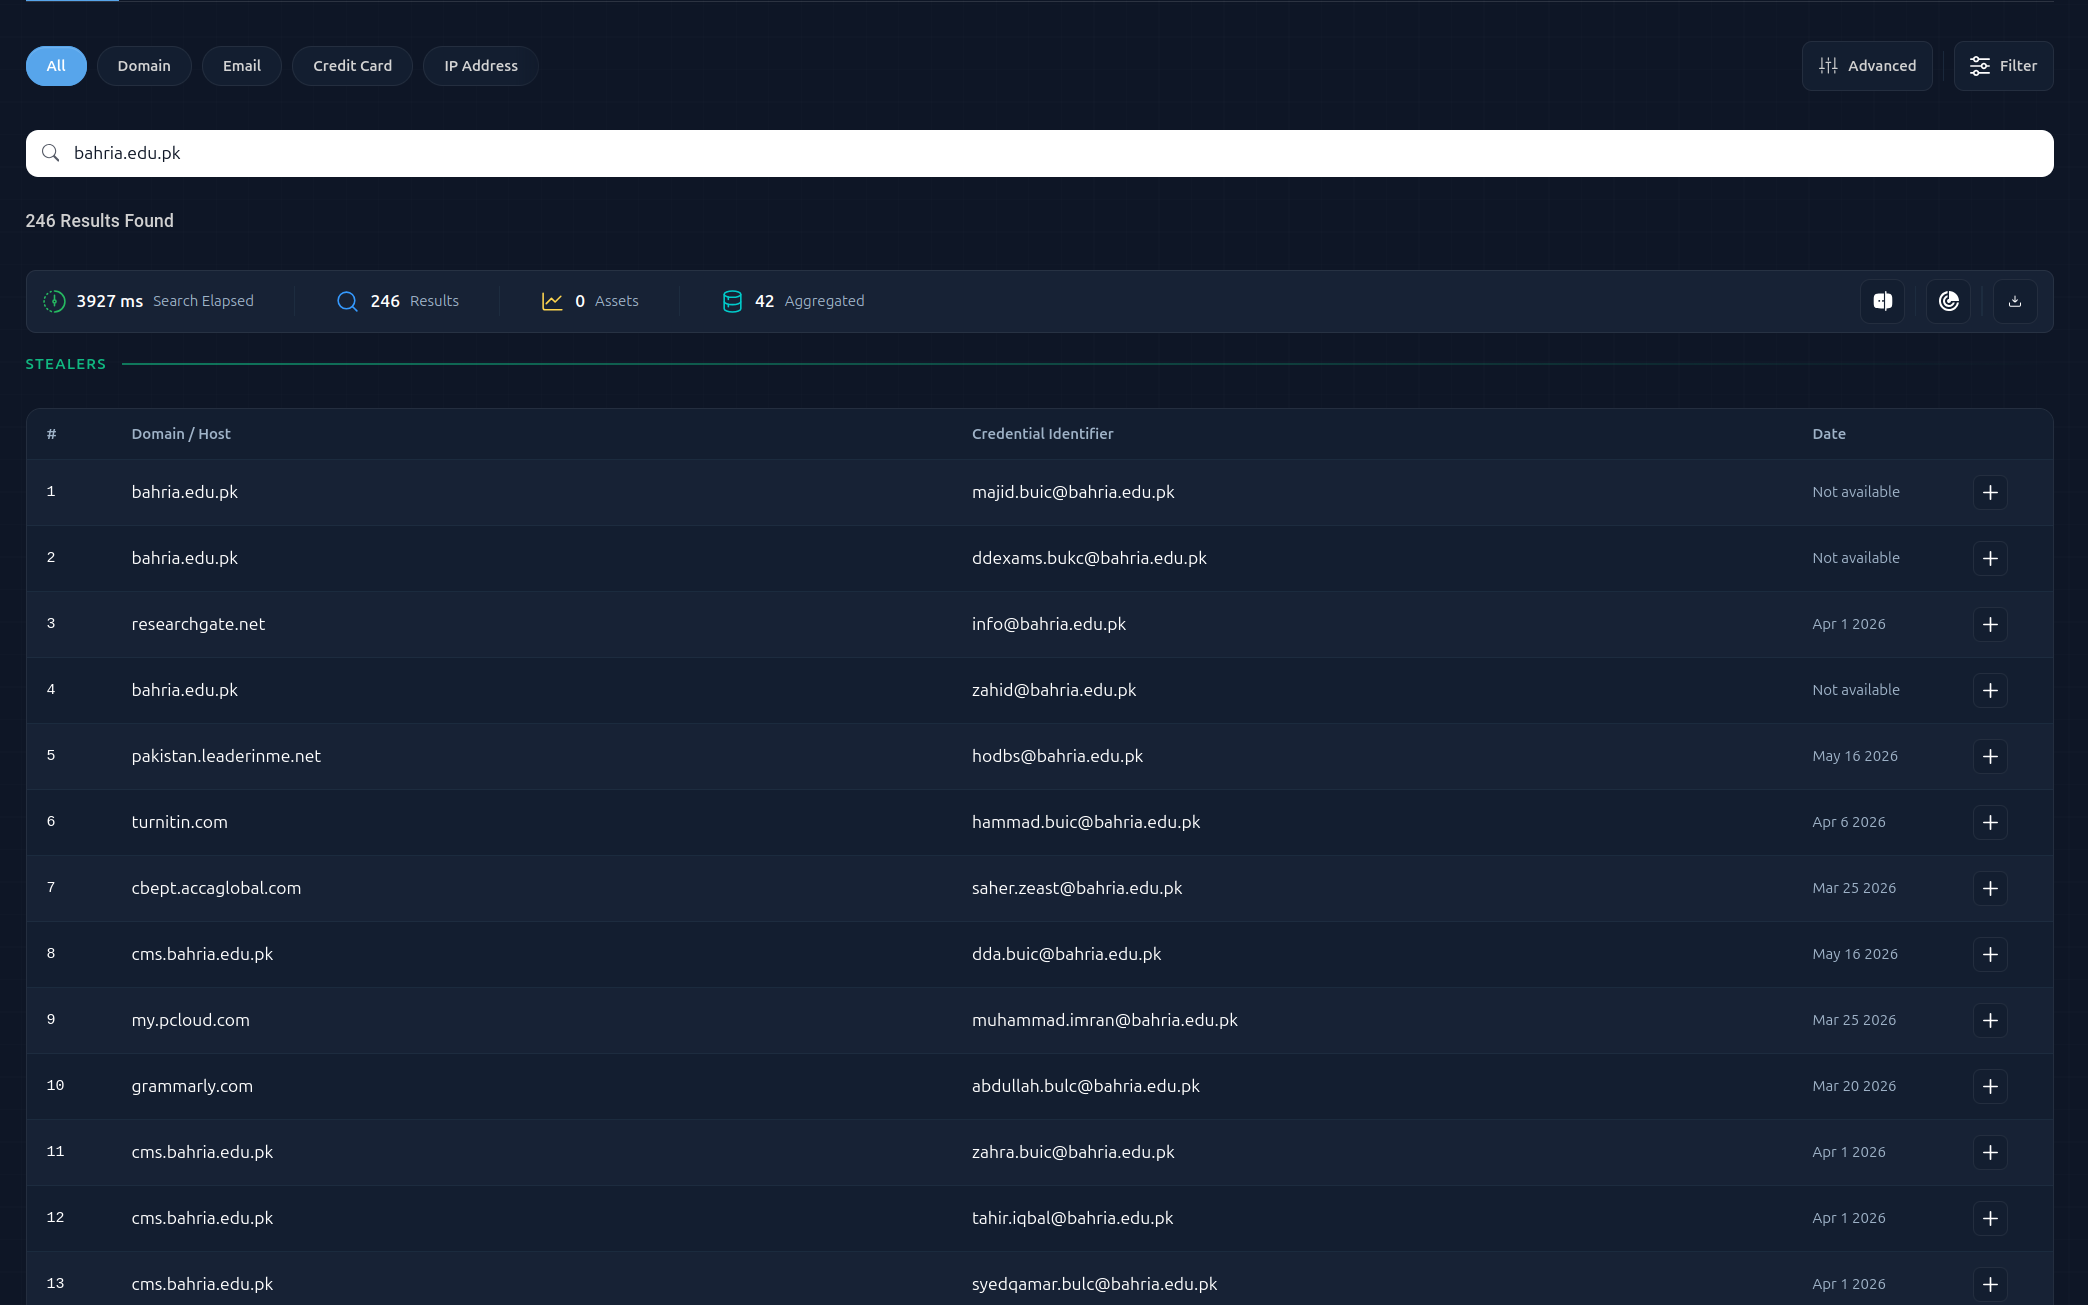
Task: Expand row for tahir.iqbal@bahria.edu.pk
Action: coord(1990,1218)
